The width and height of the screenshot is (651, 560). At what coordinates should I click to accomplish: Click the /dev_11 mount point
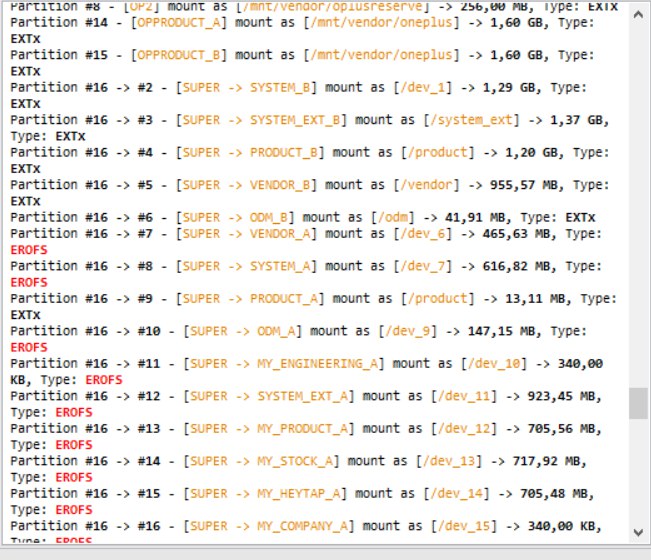(465, 396)
